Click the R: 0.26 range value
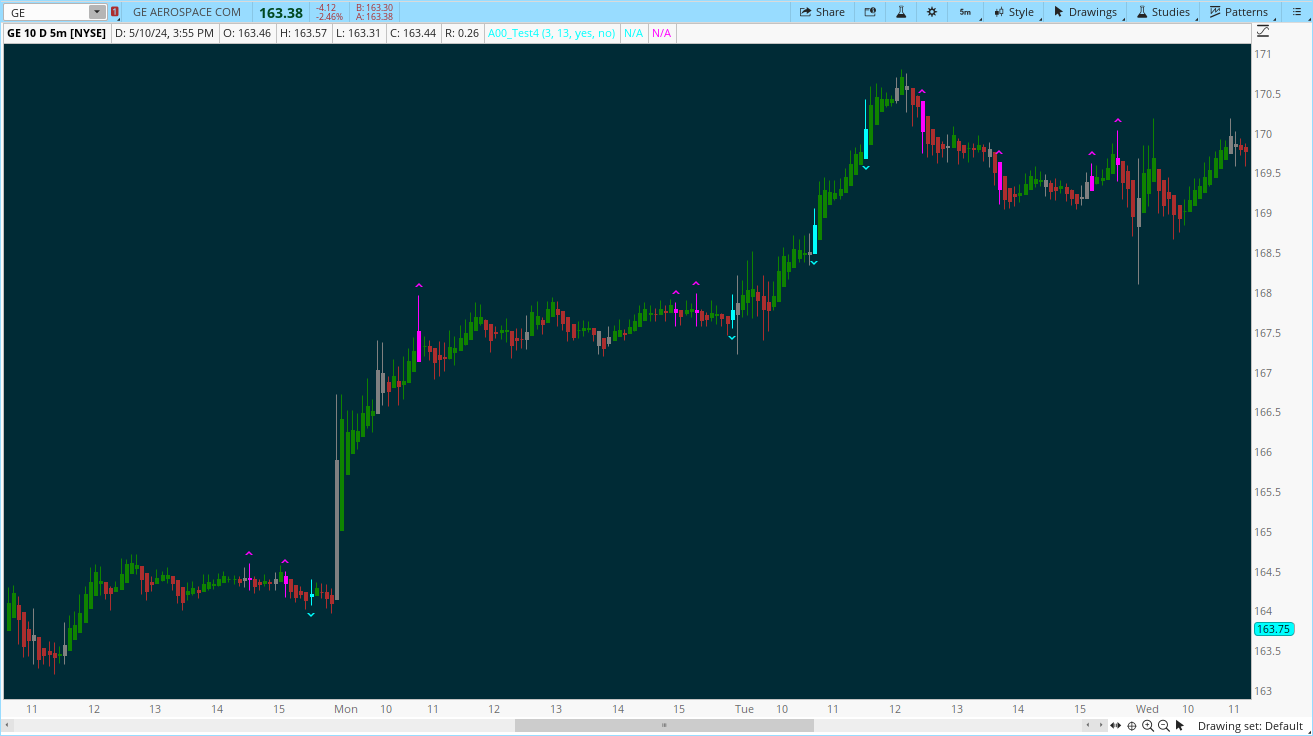1313x736 pixels. pyautogui.click(x=462, y=33)
